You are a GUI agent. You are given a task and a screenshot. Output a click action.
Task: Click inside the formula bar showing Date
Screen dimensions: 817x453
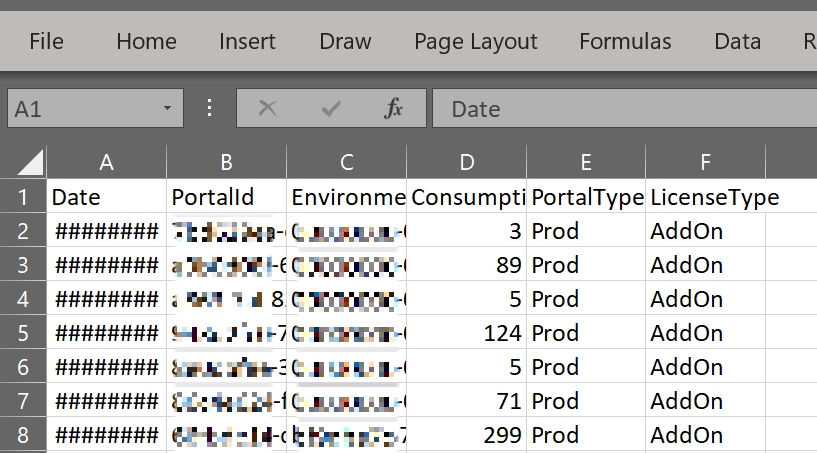[620, 109]
